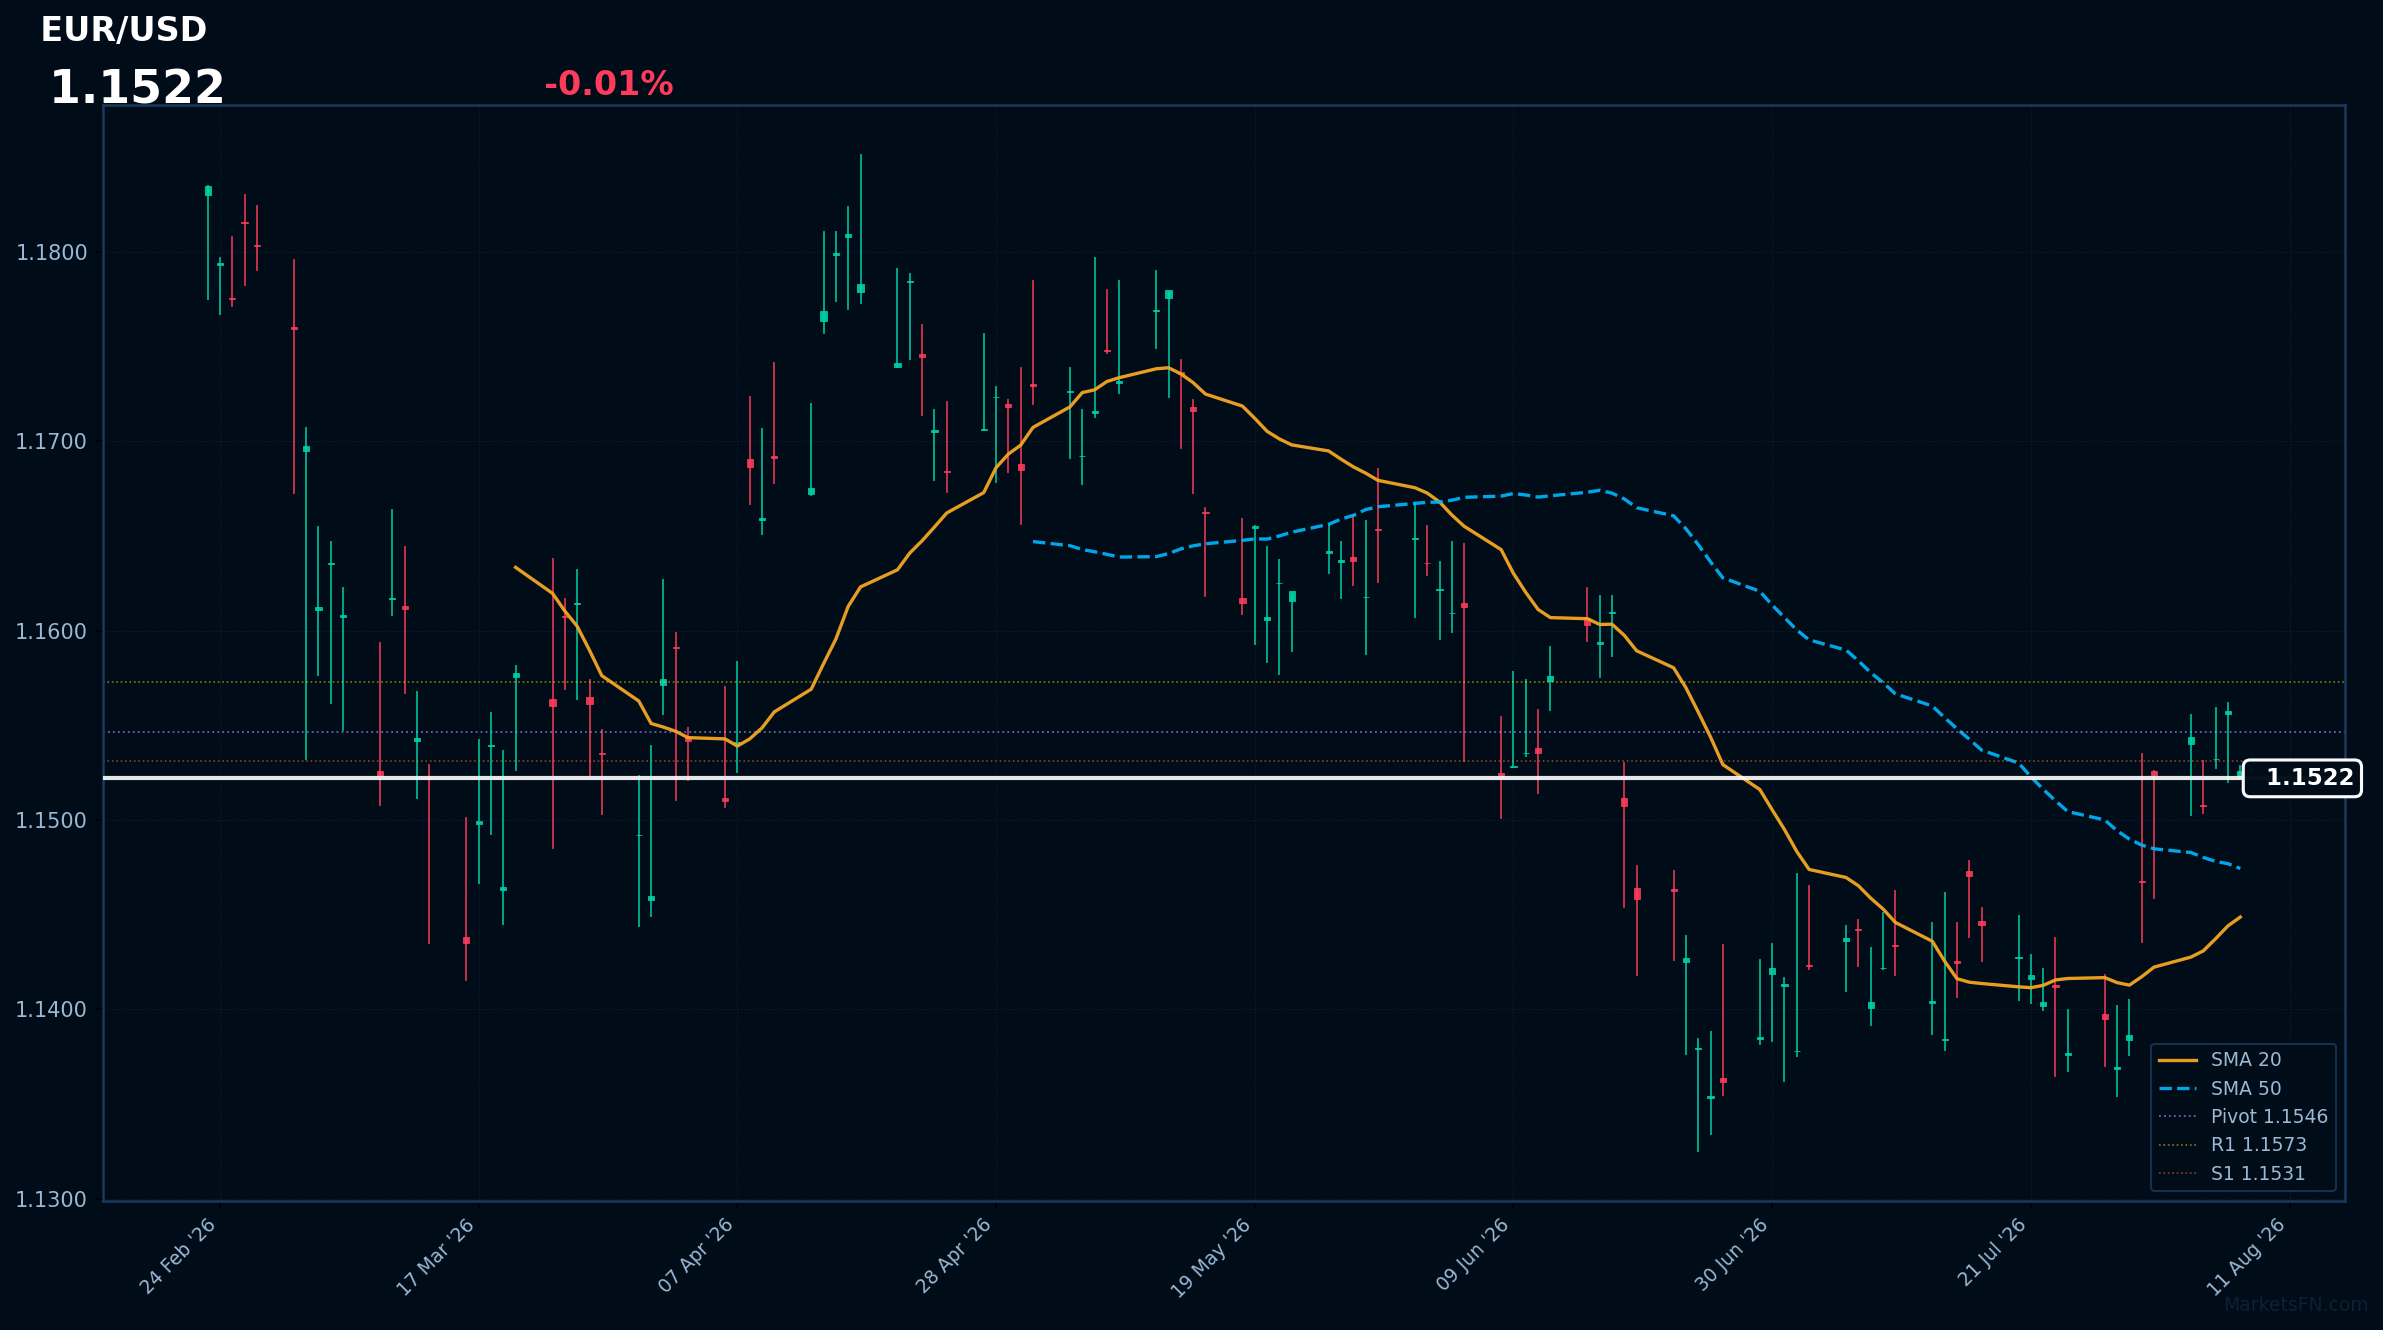2383x1330 pixels.
Task: Click the 1.1700 y-axis label
Action: click(x=52, y=442)
